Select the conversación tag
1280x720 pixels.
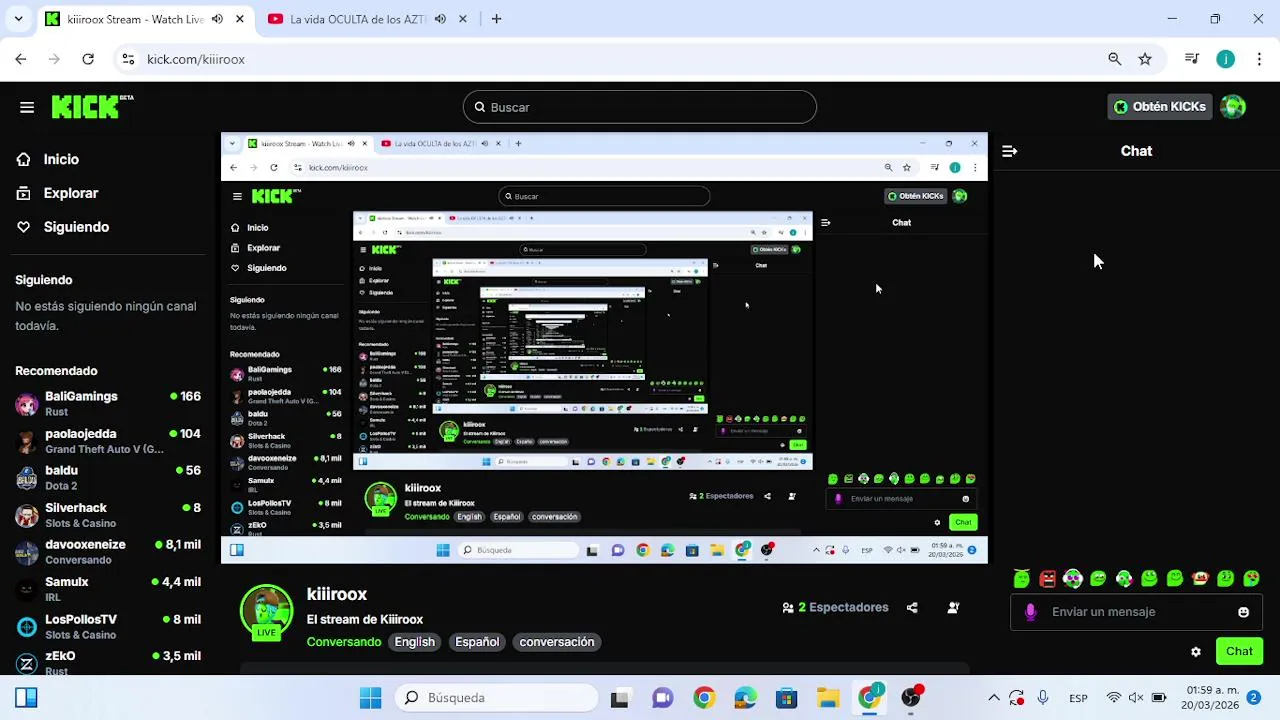(x=557, y=642)
